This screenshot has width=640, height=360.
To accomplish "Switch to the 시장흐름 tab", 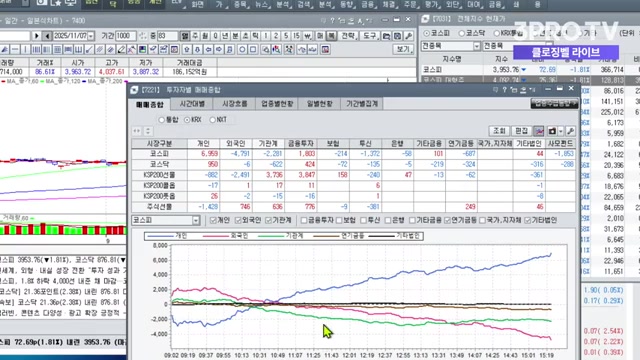I will 235,104.
